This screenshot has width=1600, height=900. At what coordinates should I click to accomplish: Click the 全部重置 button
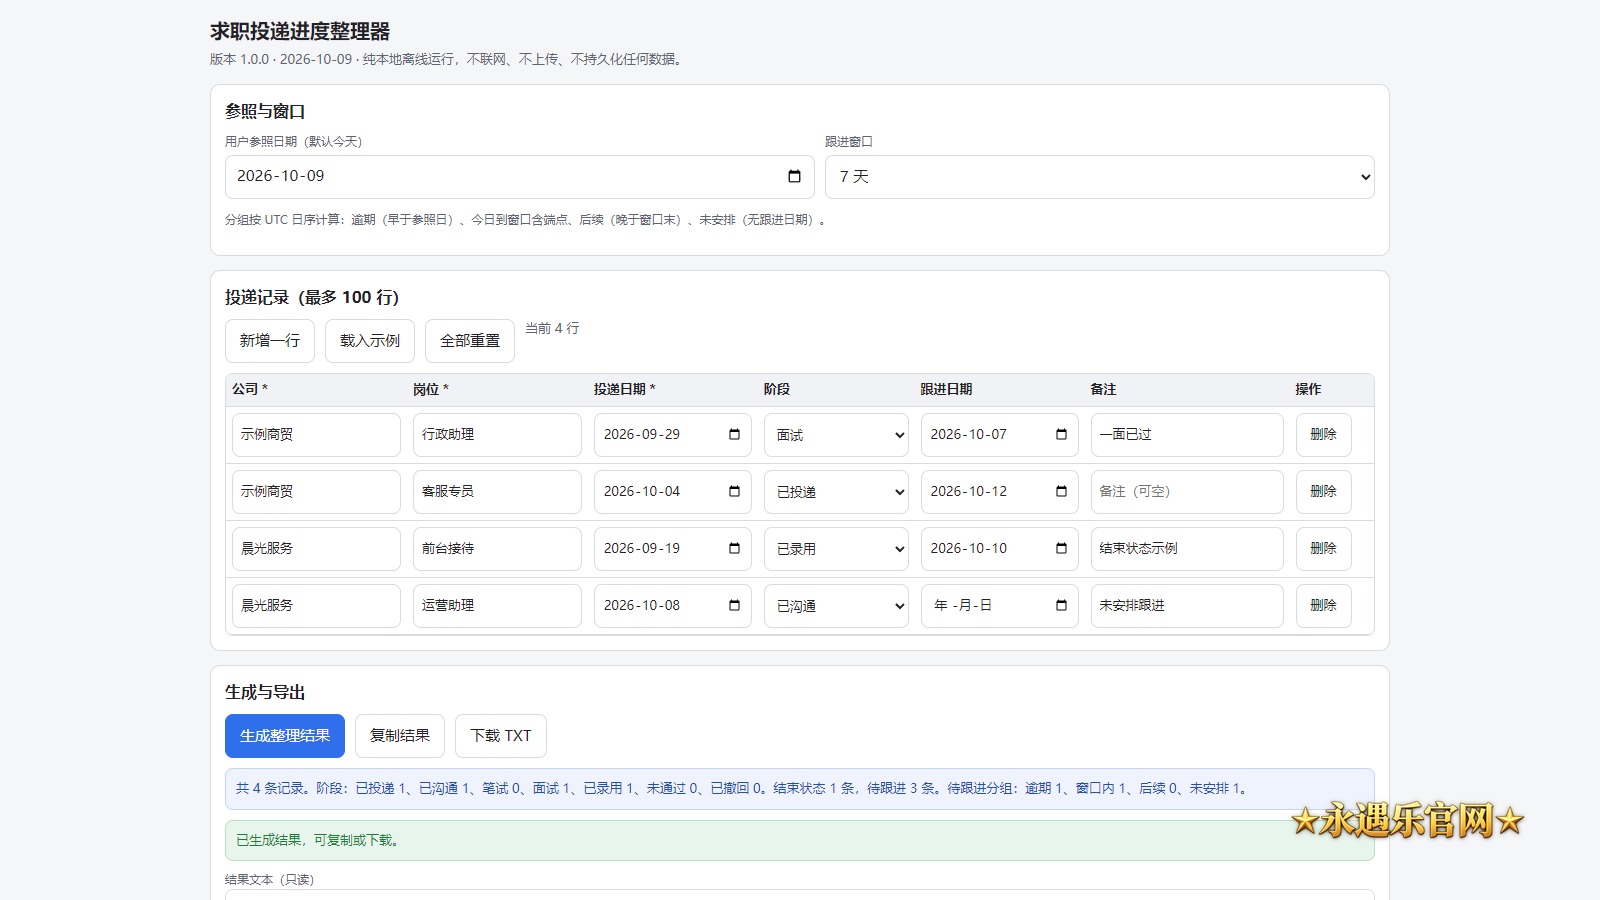point(470,341)
